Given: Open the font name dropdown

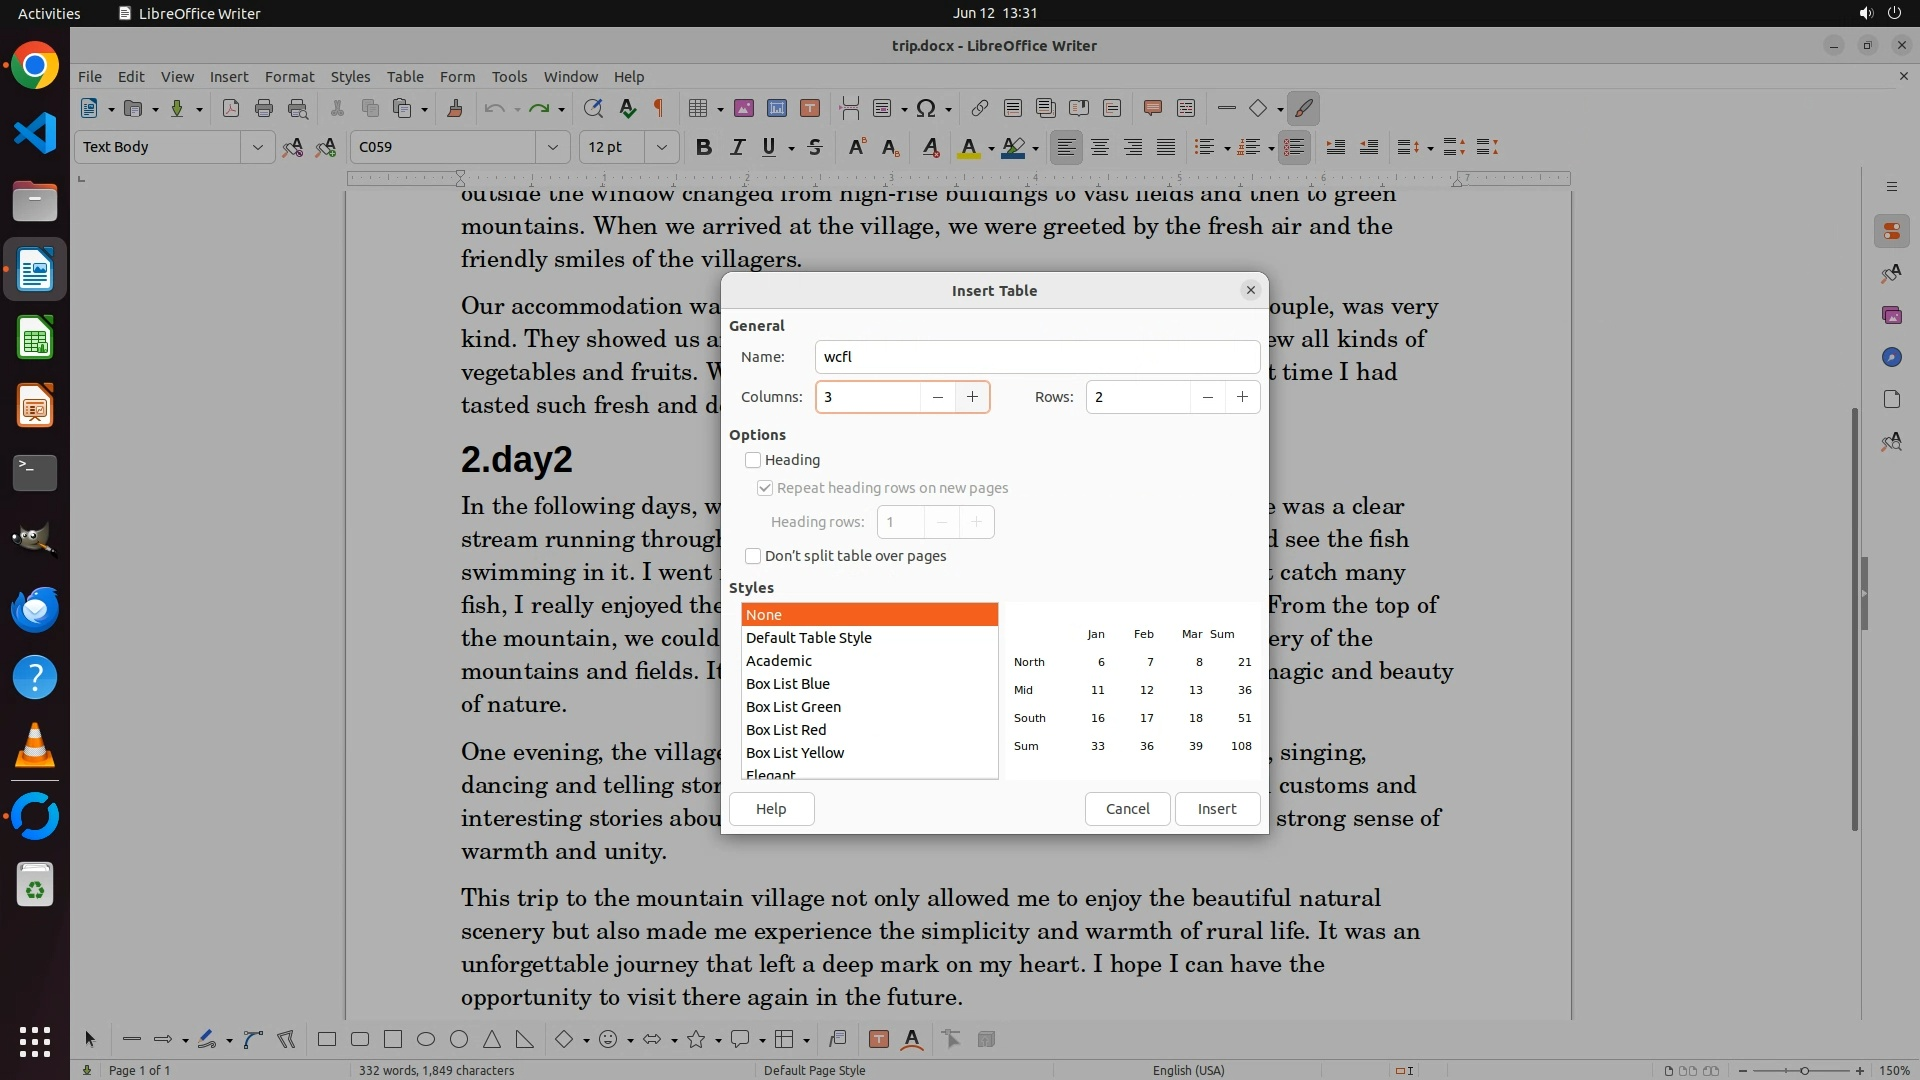Looking at the screenshot, I should (x=552, y=147).
